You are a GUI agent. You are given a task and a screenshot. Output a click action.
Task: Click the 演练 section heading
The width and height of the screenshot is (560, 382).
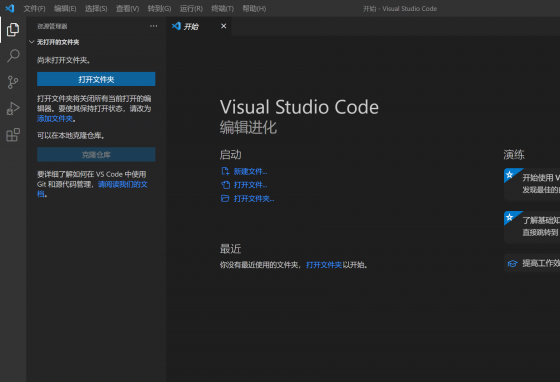point(514,155)
